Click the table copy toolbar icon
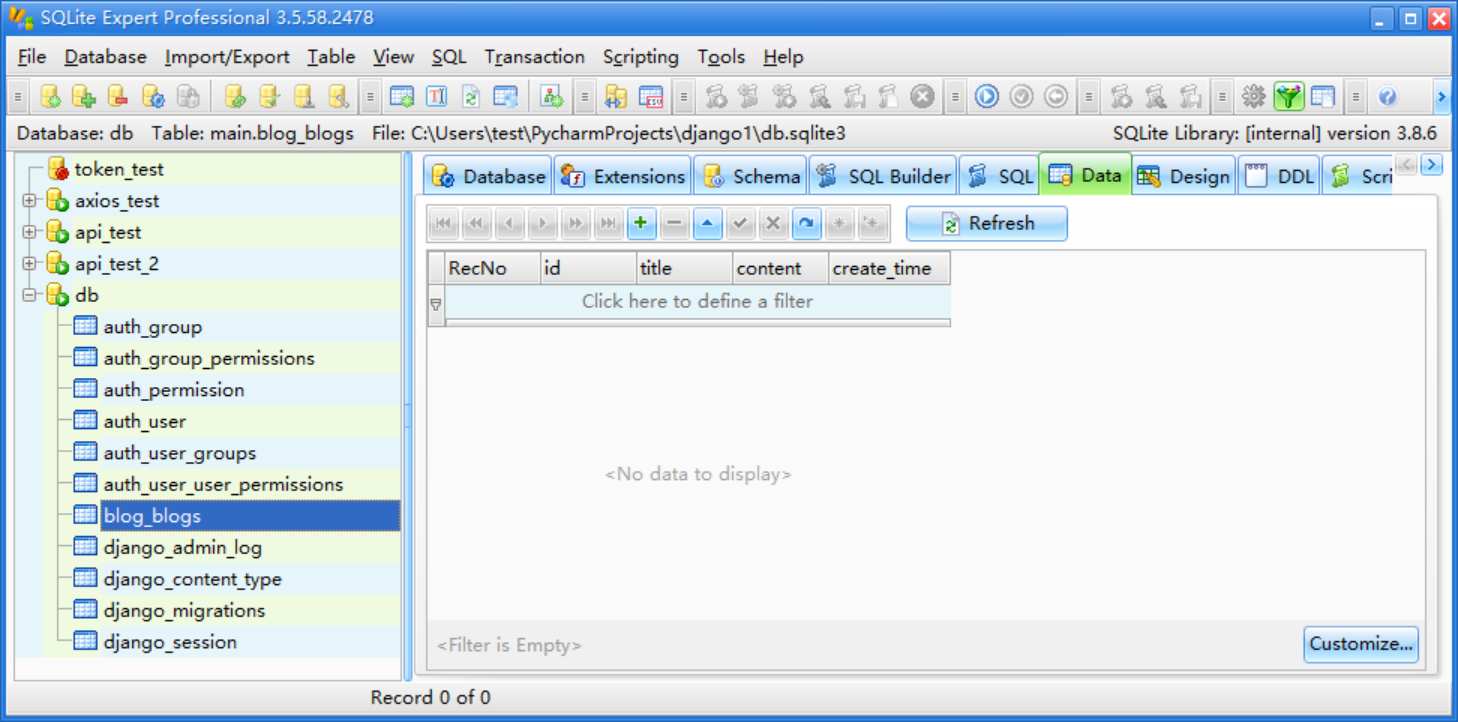Screen dimensions: 1458x722 [505, 97]
